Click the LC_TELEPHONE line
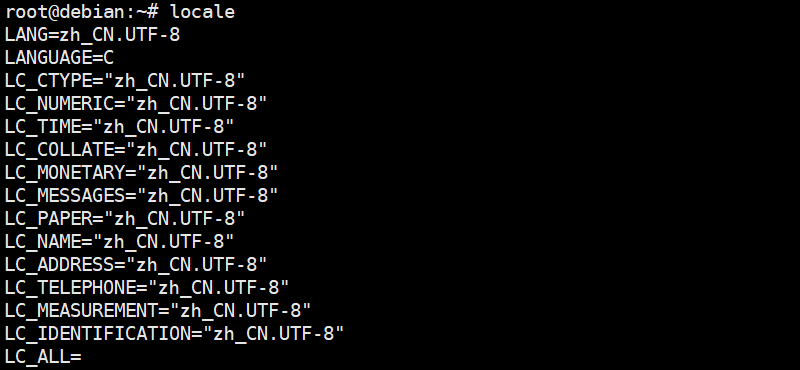 point(147,287)
